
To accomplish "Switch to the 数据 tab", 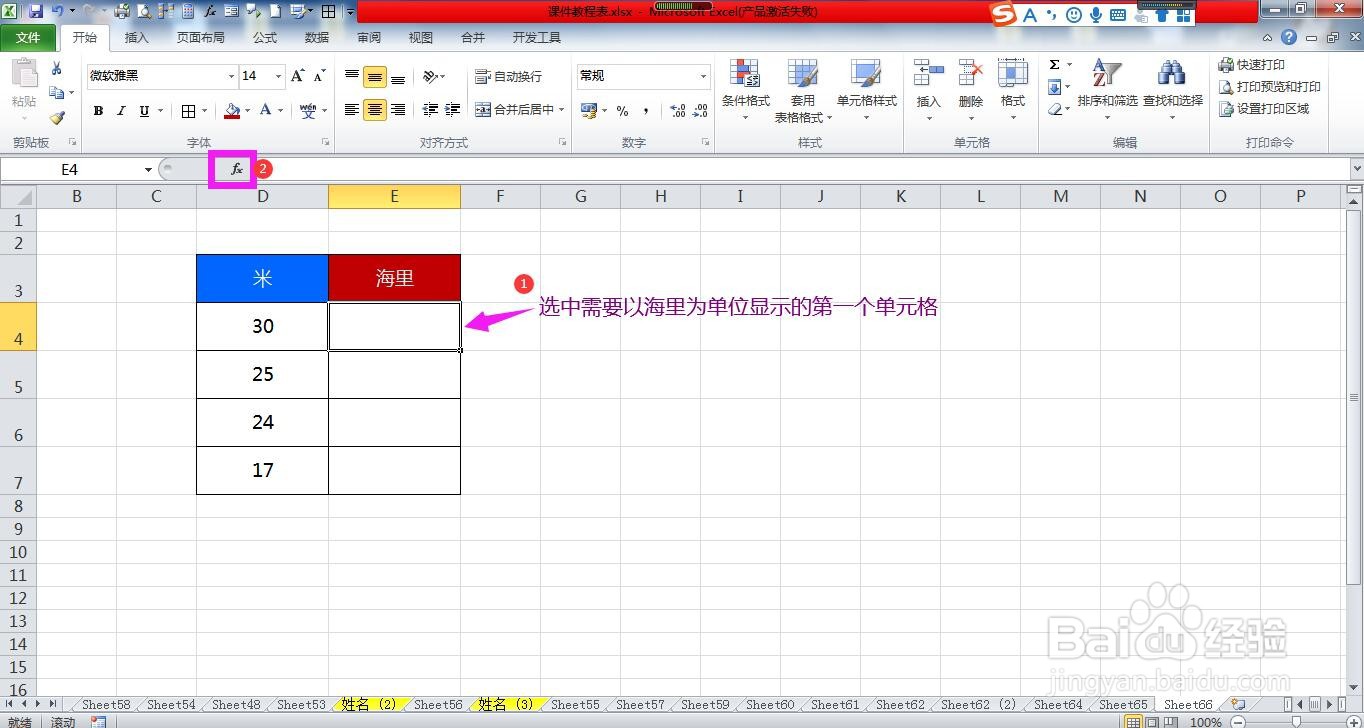I will (317, 37).
